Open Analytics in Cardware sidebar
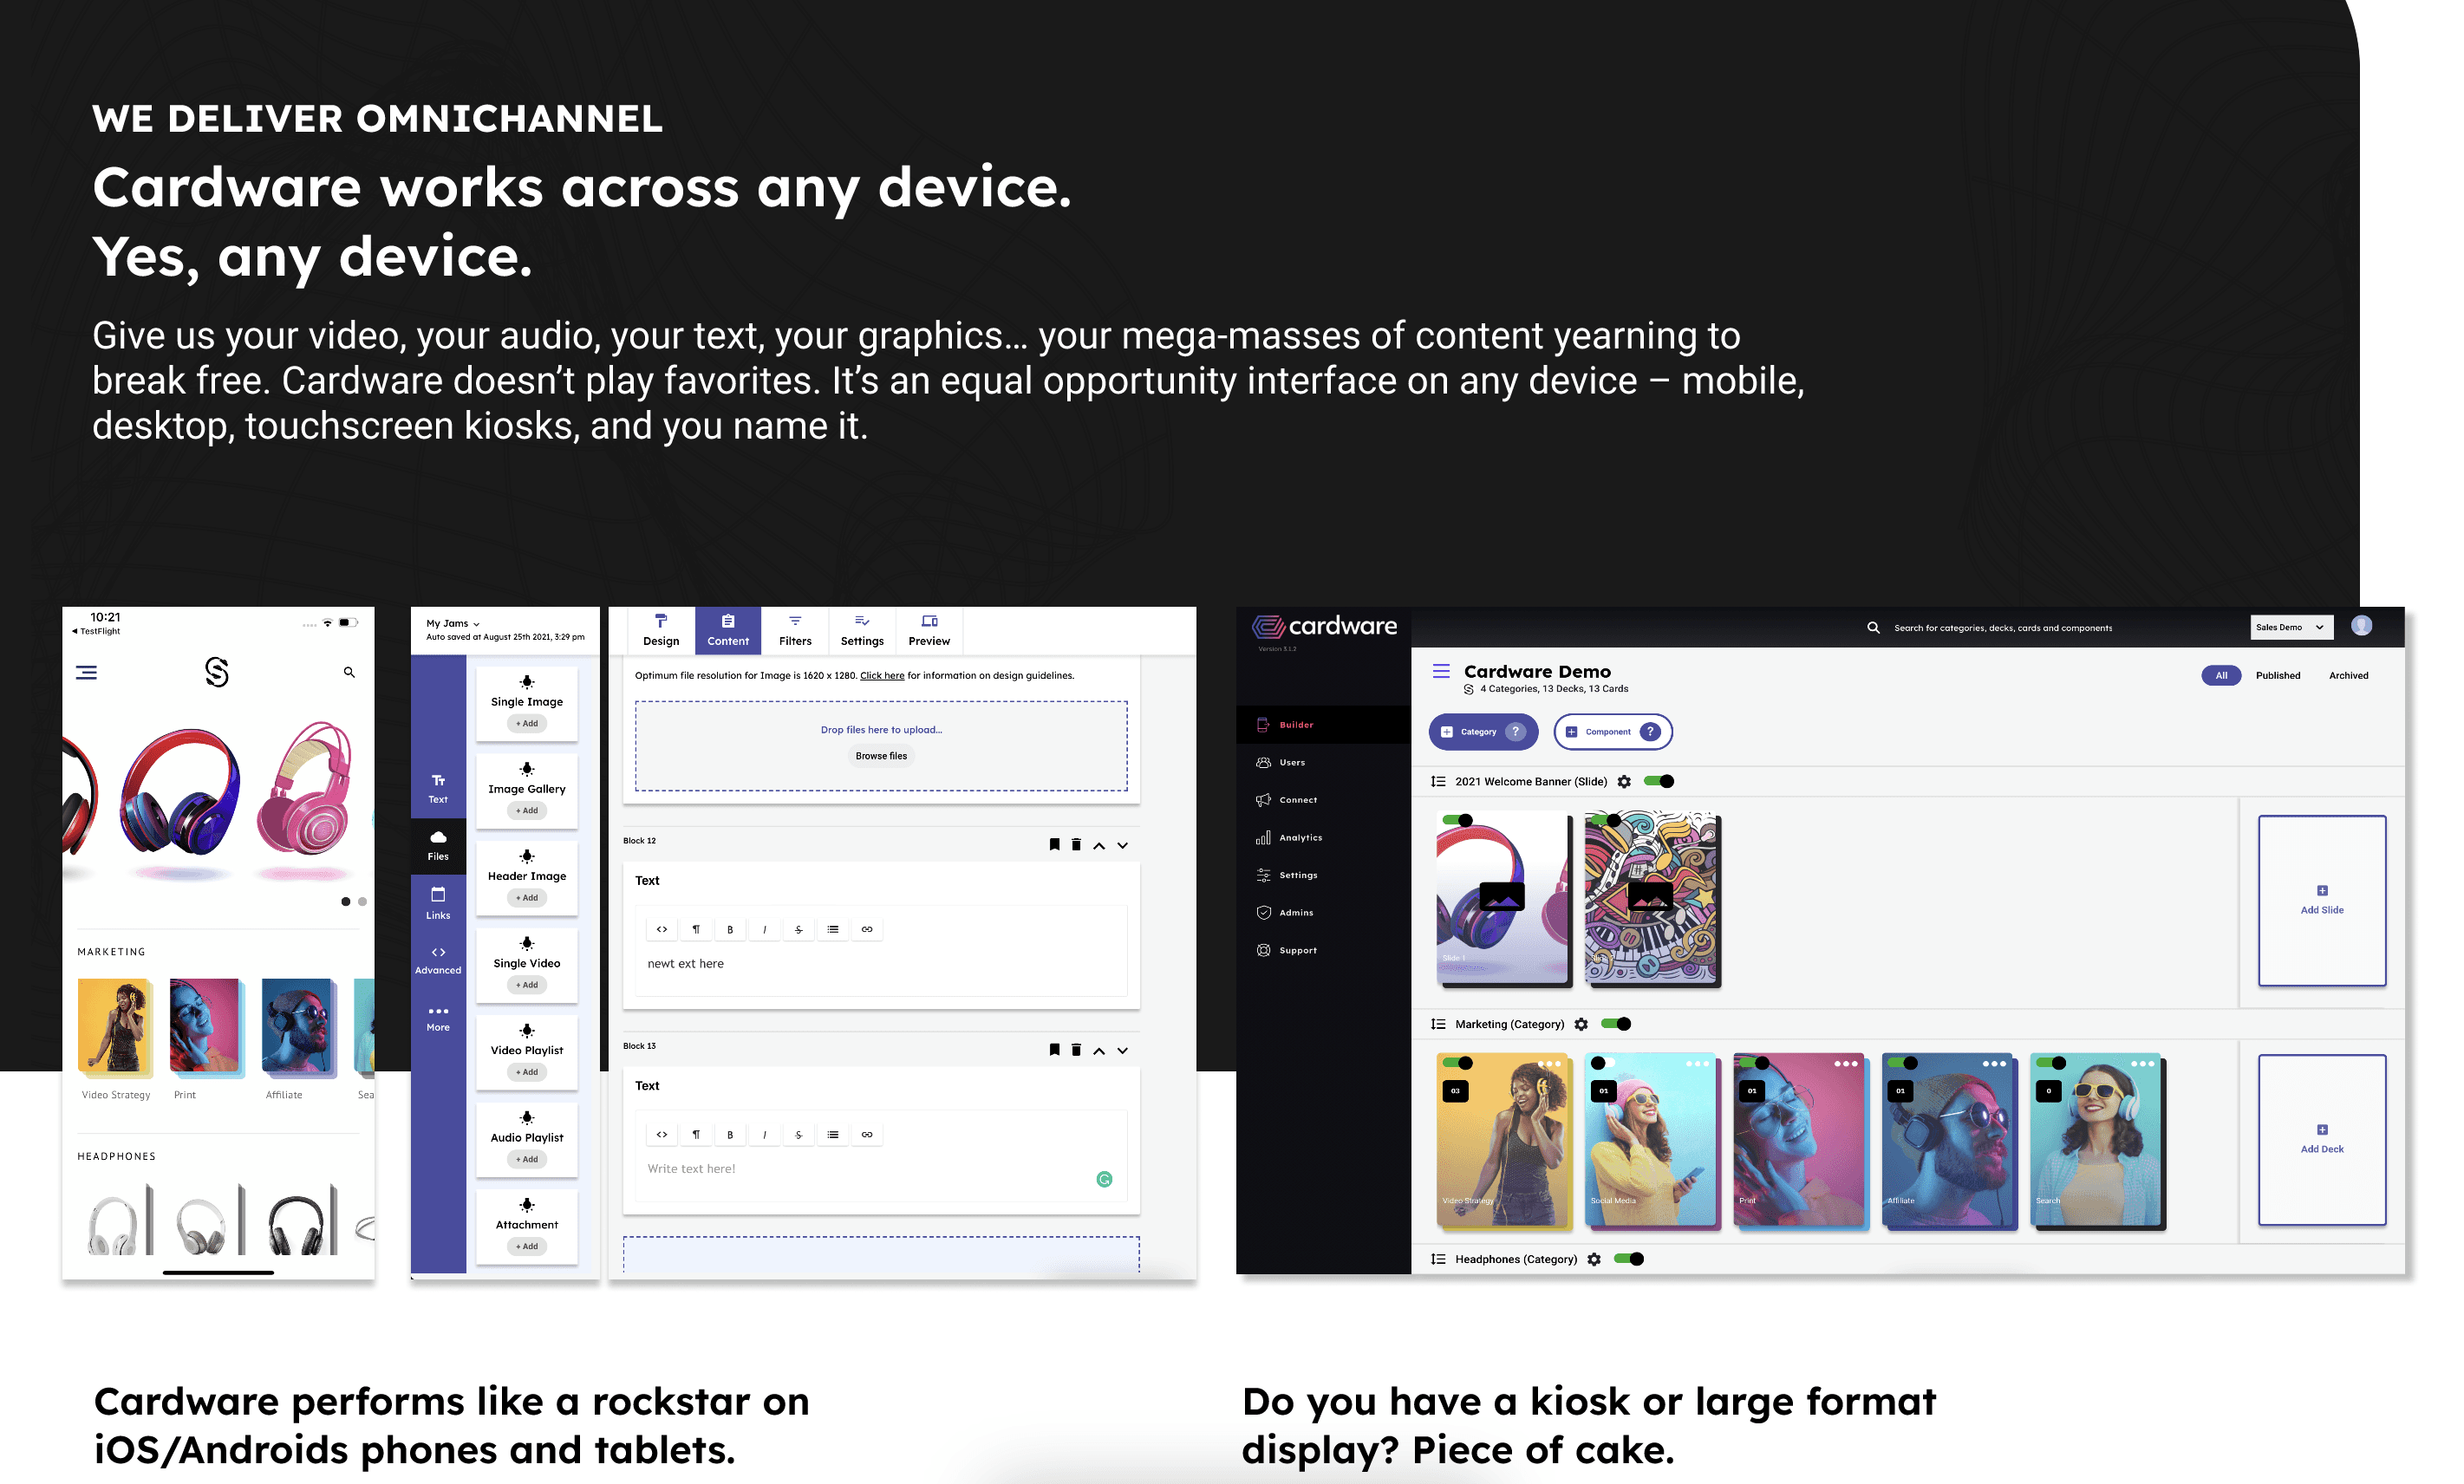The height and width of the screenshot is (1484, 2464). (1299, 838)
